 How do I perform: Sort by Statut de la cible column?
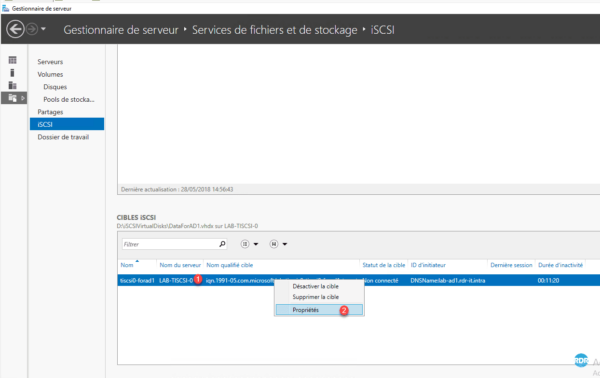383,265
